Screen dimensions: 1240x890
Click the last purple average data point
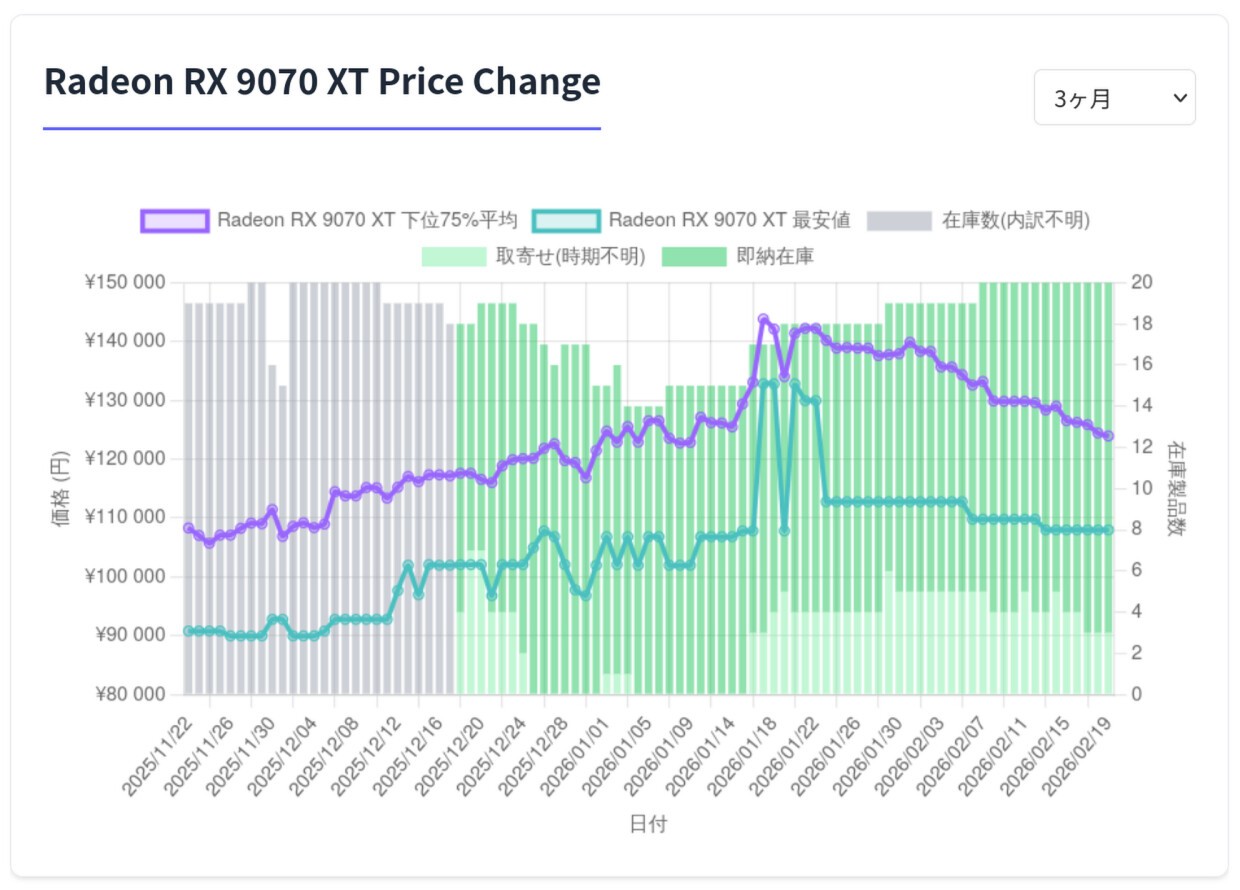tap(1108, 436)
